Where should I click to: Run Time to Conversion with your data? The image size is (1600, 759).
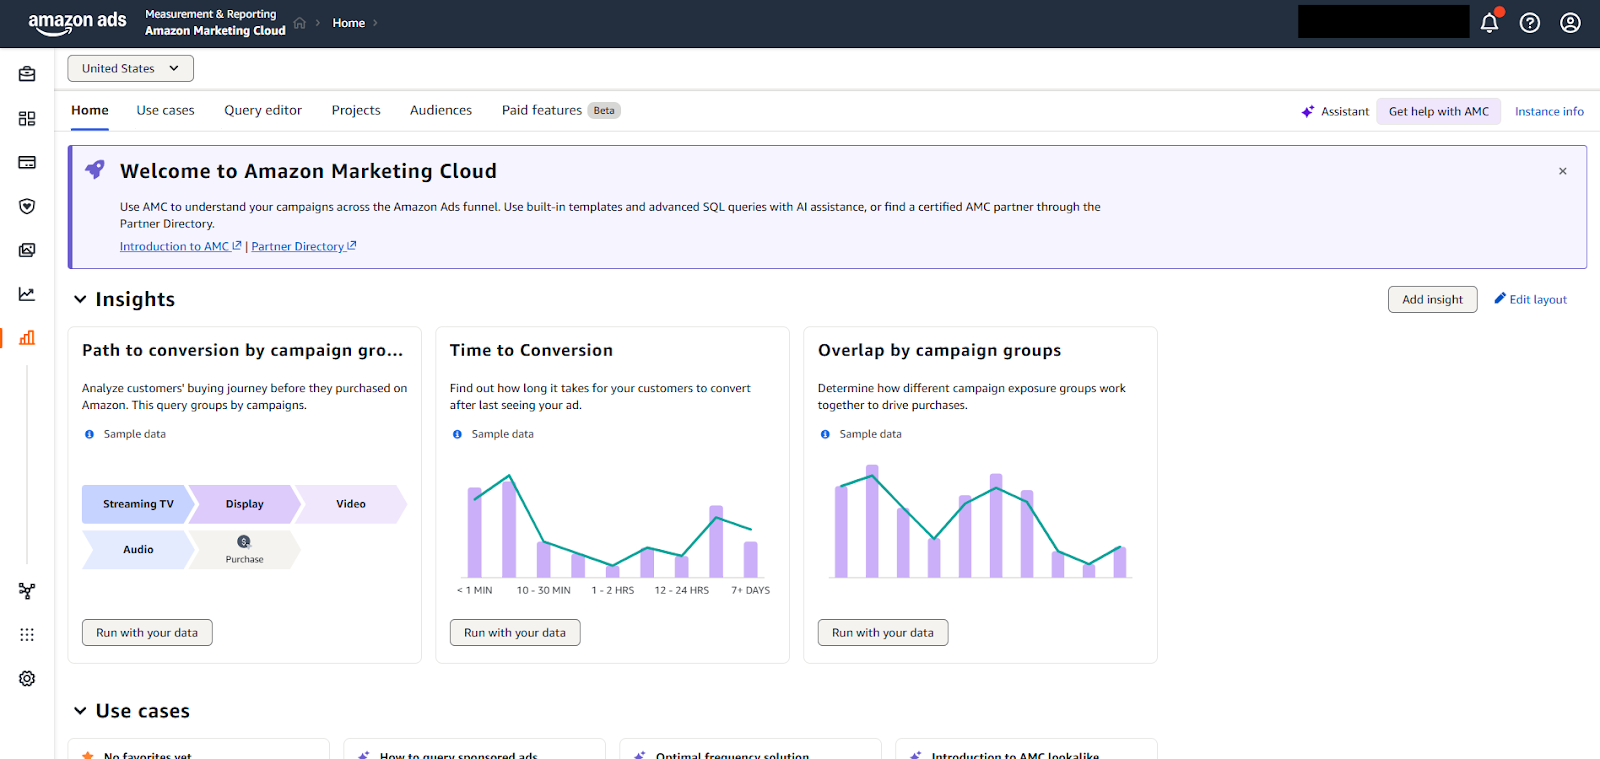pos(515,632)
